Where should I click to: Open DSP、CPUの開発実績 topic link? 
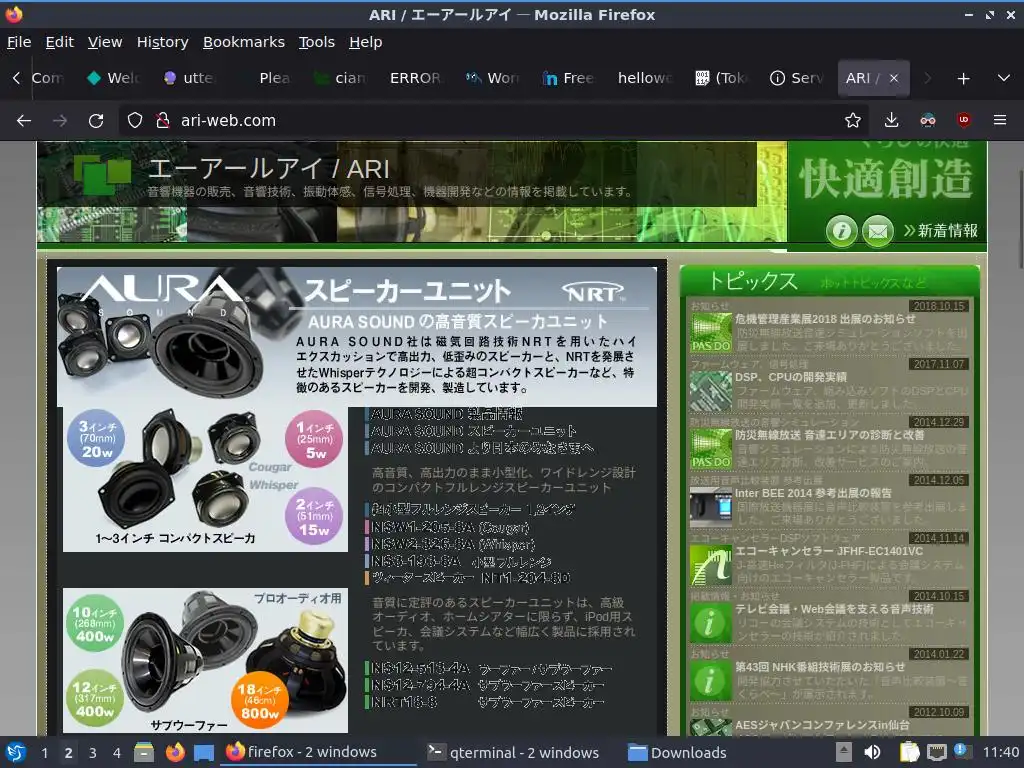(790, 377)
